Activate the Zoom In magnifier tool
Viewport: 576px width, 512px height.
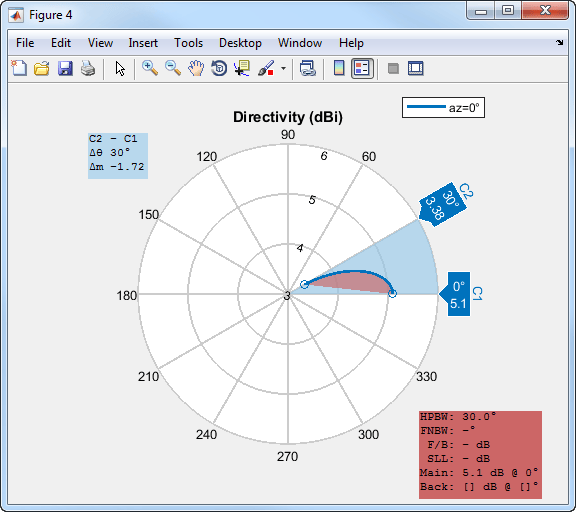point(150,68)
